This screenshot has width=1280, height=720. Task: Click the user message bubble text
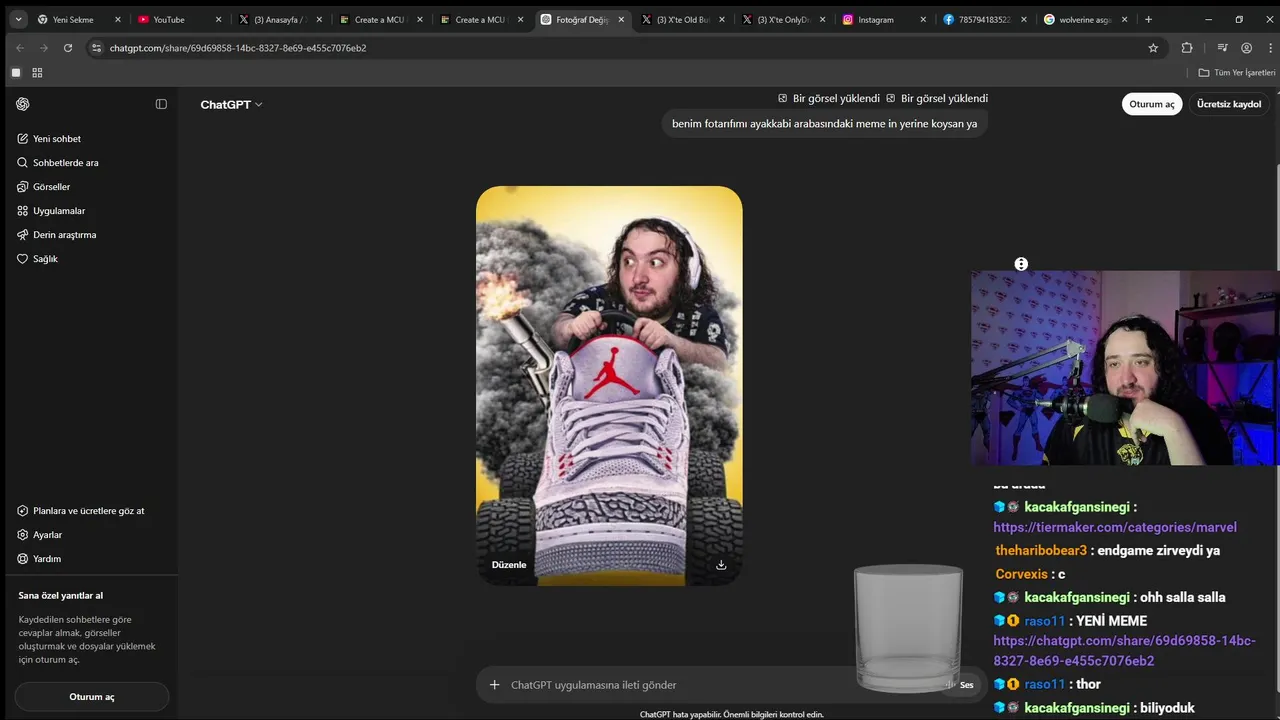(x=824, y=124)
